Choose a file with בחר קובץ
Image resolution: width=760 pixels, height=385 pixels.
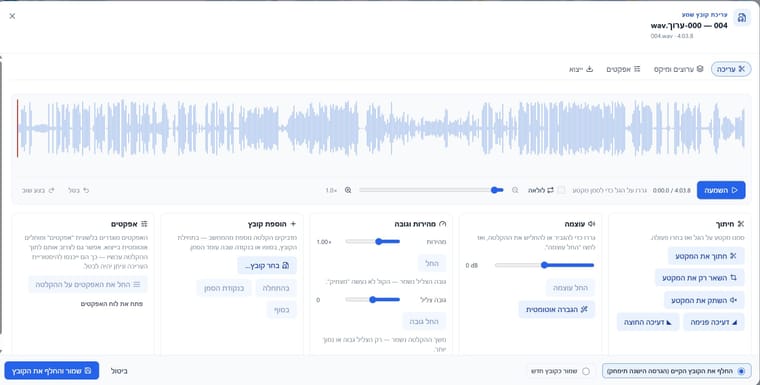pos(267,266)
